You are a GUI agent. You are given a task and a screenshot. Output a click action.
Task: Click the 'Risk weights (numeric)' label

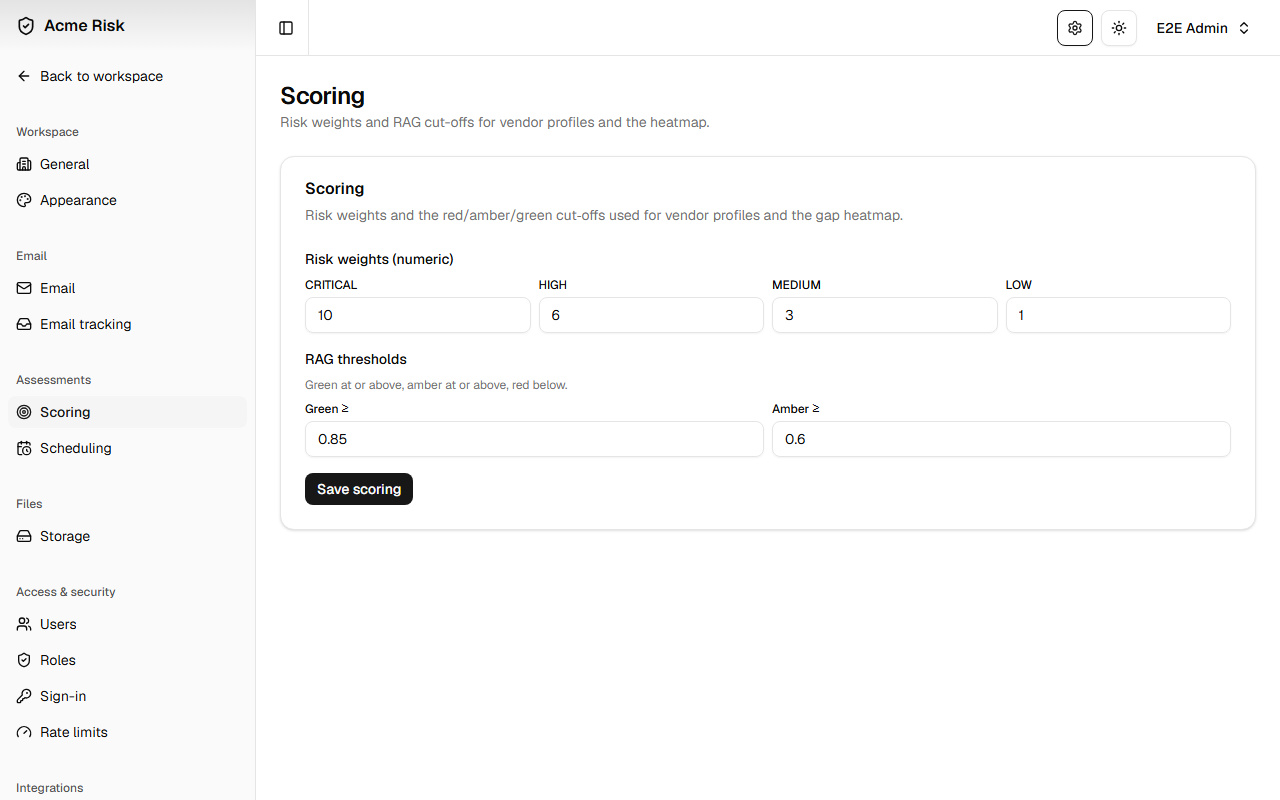coord(379,259)
